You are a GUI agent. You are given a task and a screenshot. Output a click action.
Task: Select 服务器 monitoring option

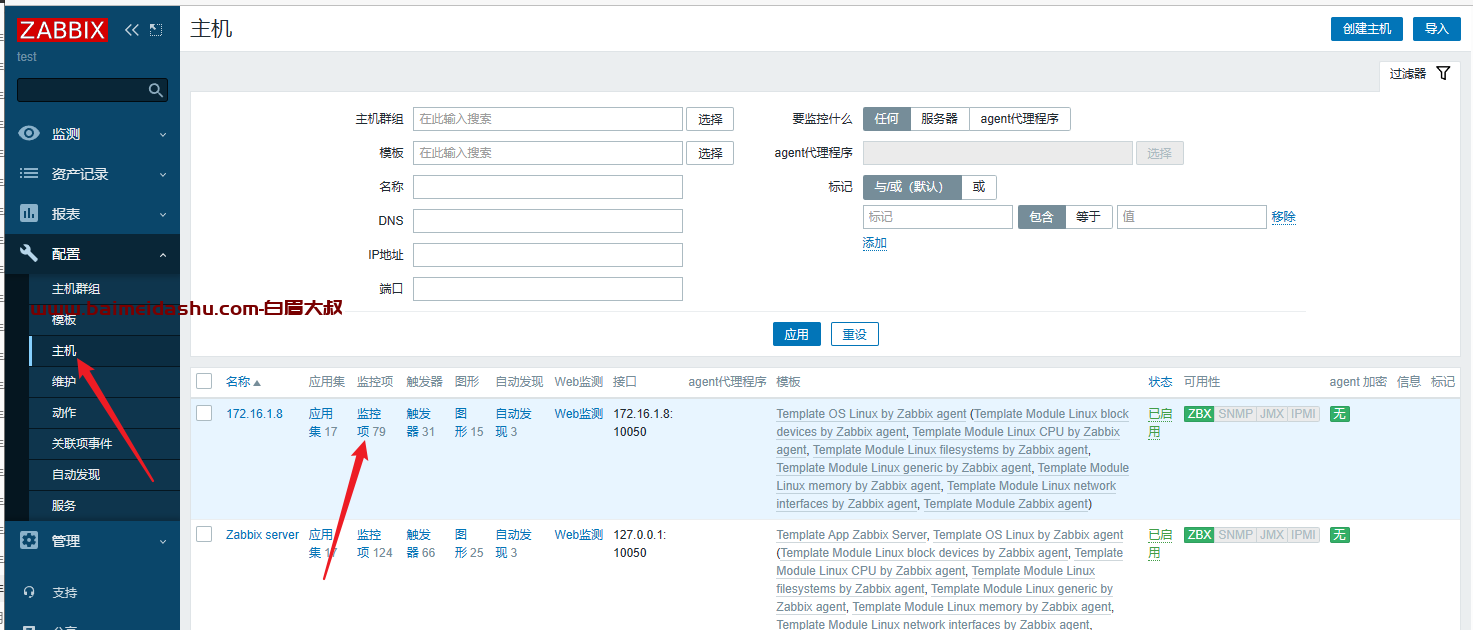[x=940, y=119]
